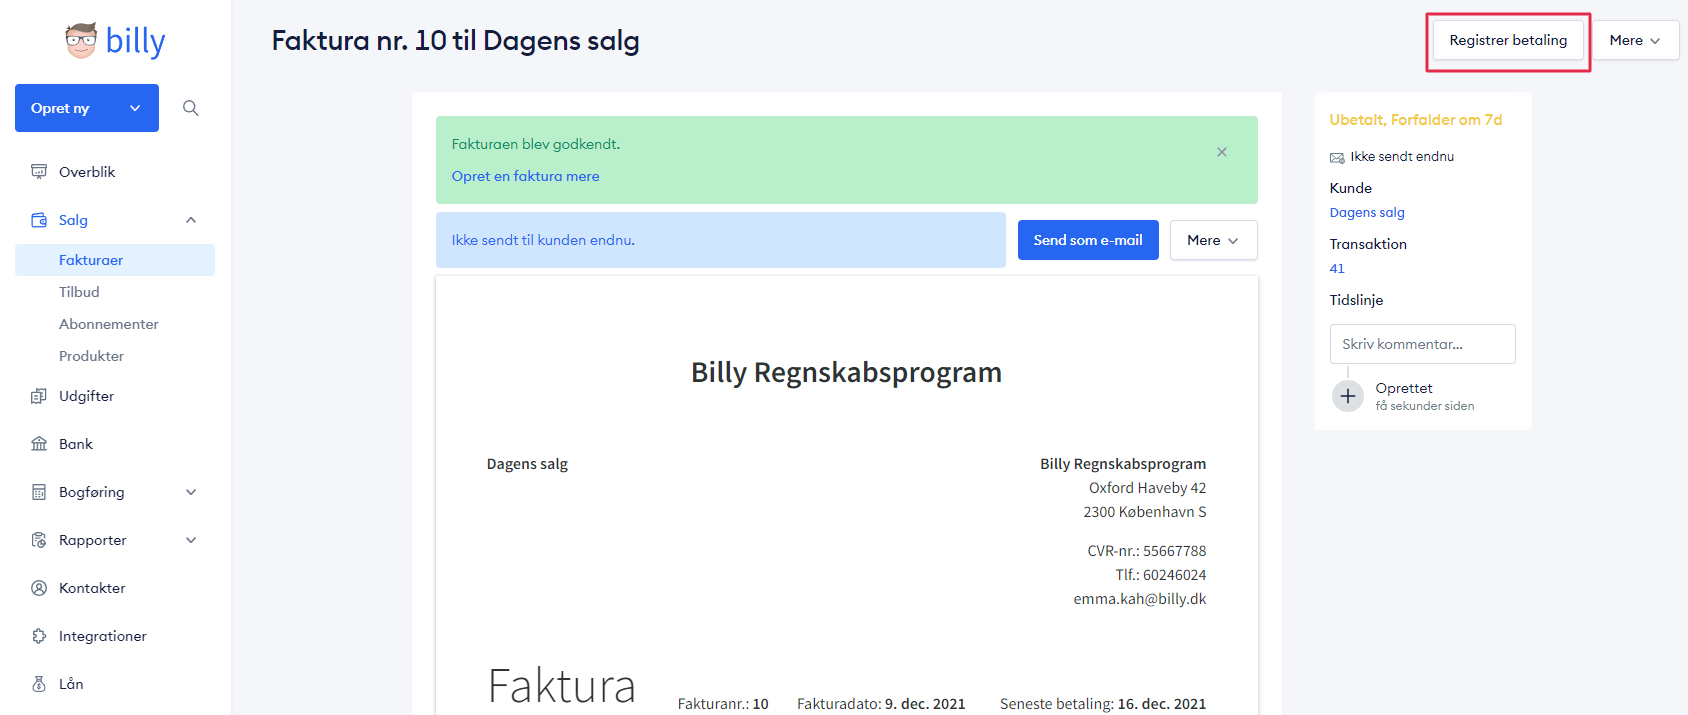Click the Rapporter document icon
The width and height of the screenshot is (1688, 715).
[x=39, y=540]
